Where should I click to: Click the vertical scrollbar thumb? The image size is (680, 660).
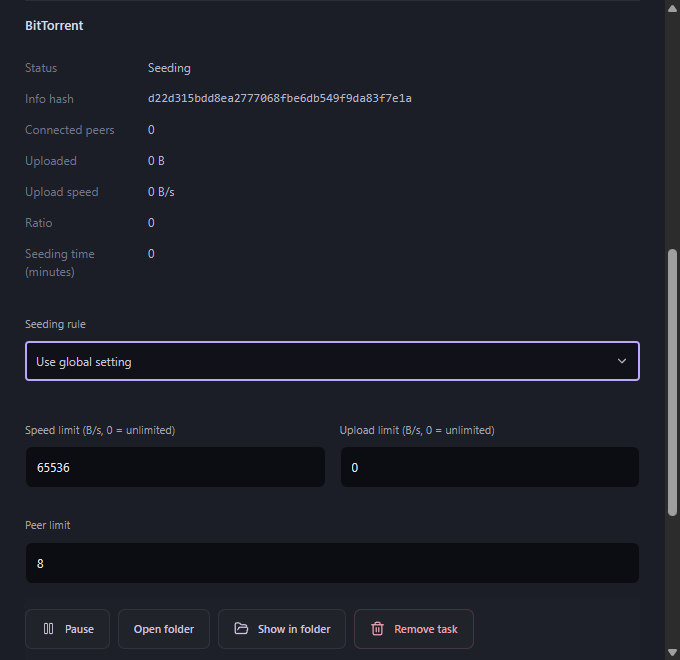673,382
